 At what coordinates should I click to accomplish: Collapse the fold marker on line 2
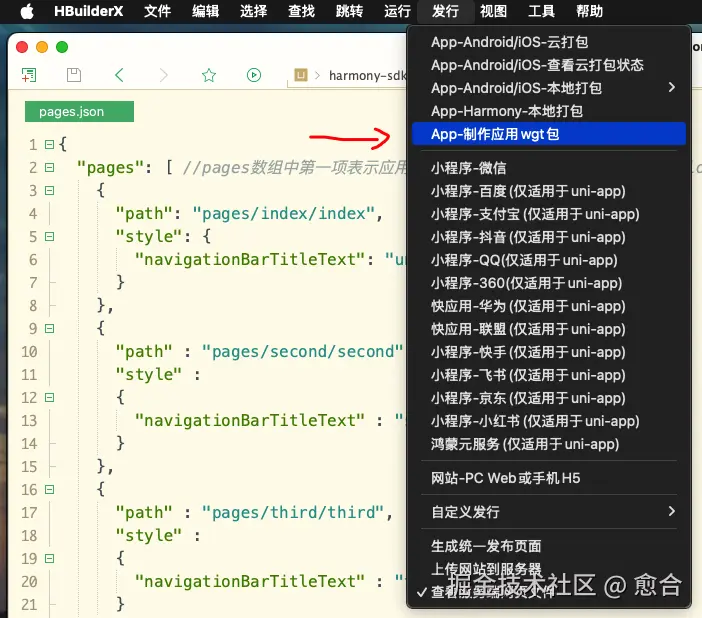click(x=50, y=167)
